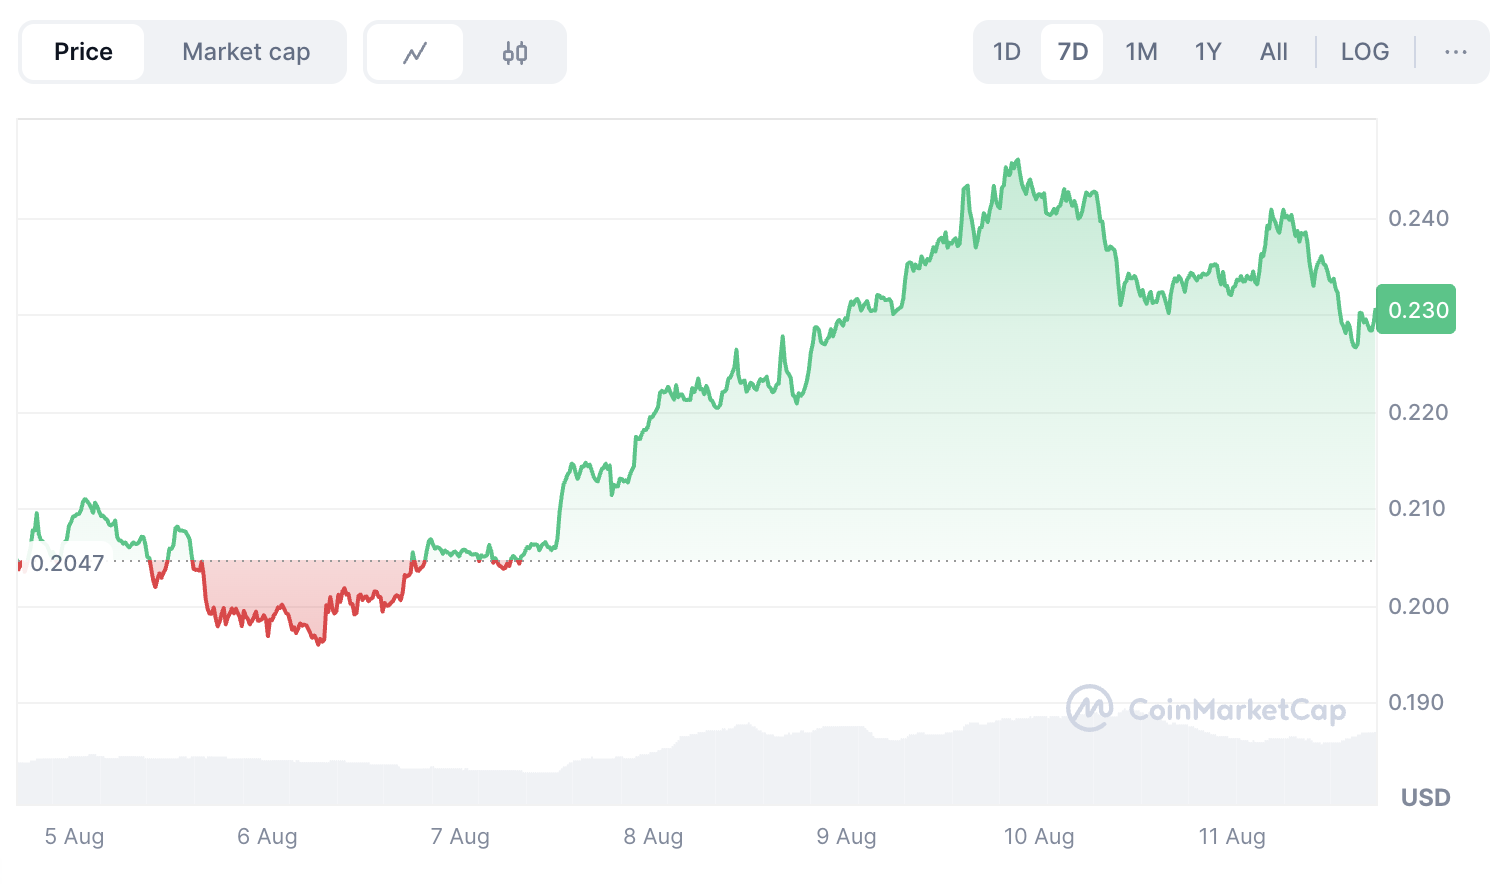Change the range to 1M
Viewport: 1502px width, 884px height.
(x=1141, y=52)
